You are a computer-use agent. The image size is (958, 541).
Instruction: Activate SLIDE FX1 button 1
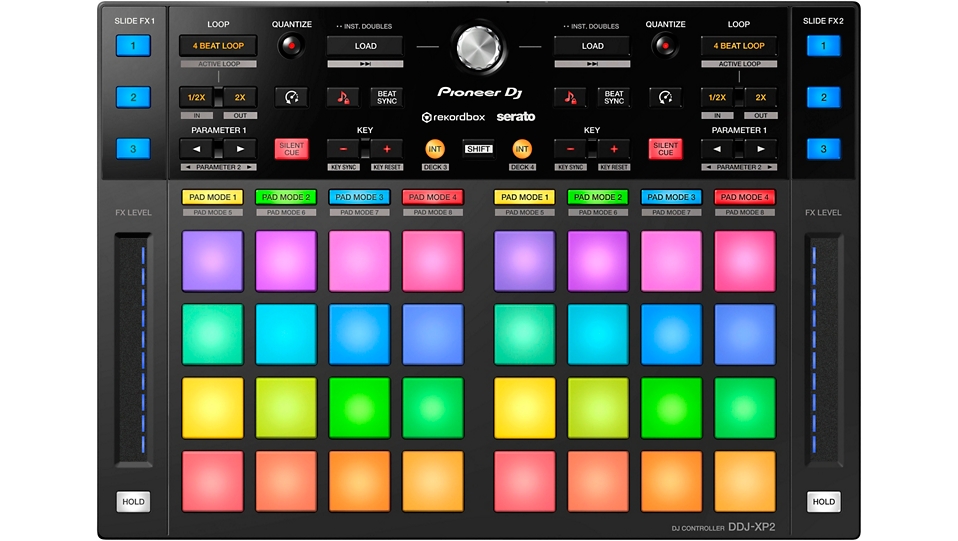[x=133, y=46]
